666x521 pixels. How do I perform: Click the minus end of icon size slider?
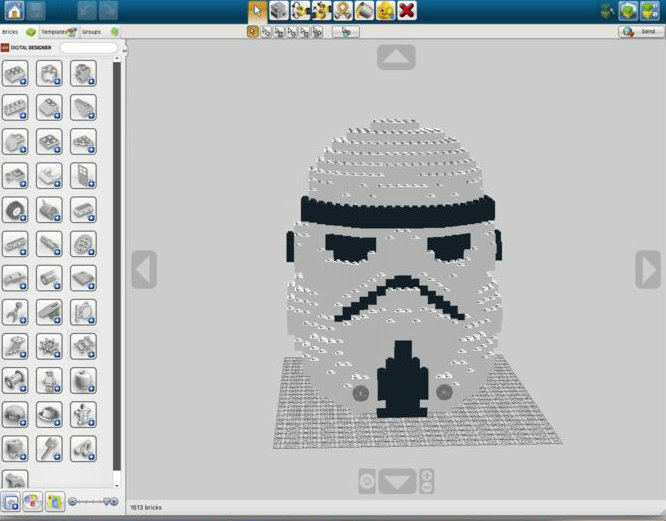(72, 501)
